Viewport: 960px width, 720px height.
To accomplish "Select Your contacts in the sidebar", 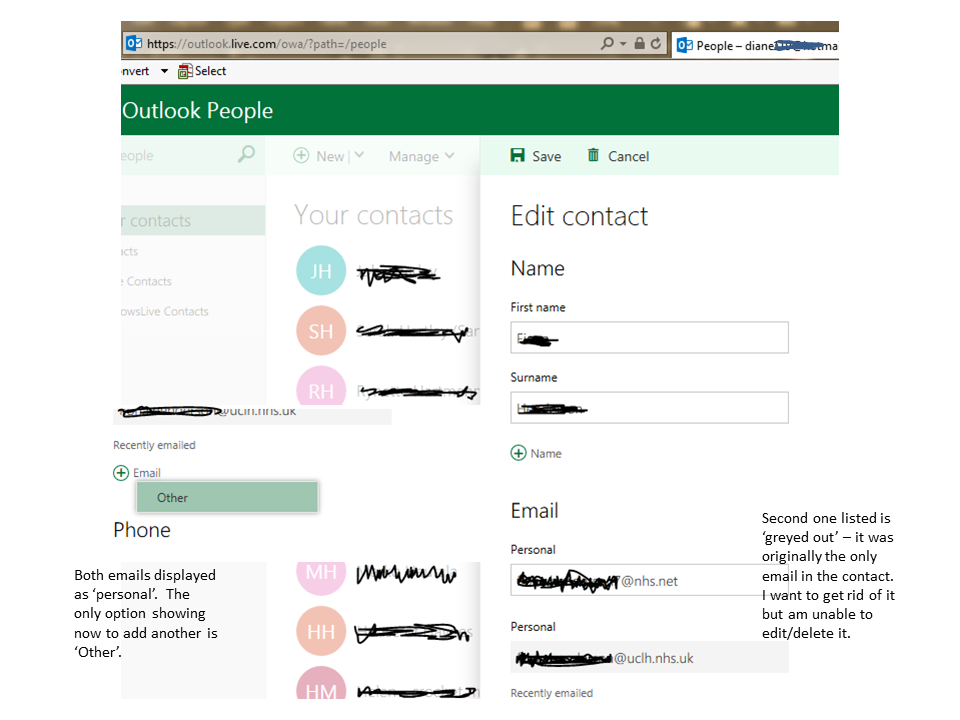I will click(x=193, y=220).
